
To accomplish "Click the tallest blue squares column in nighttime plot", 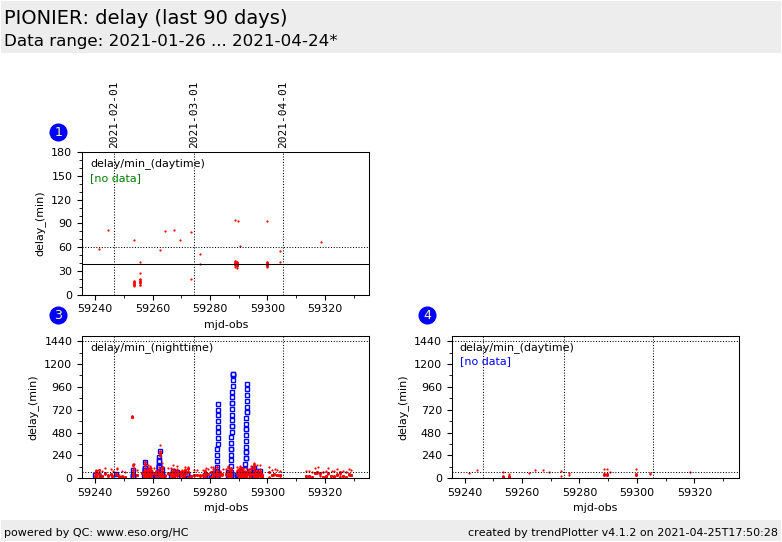I will 233,420.
